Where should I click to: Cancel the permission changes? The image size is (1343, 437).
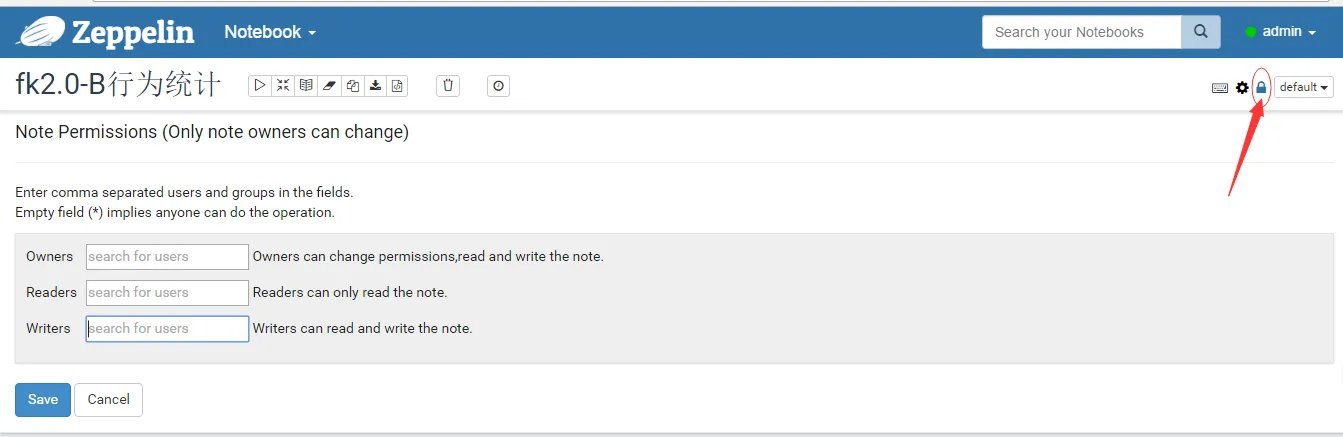108,399
